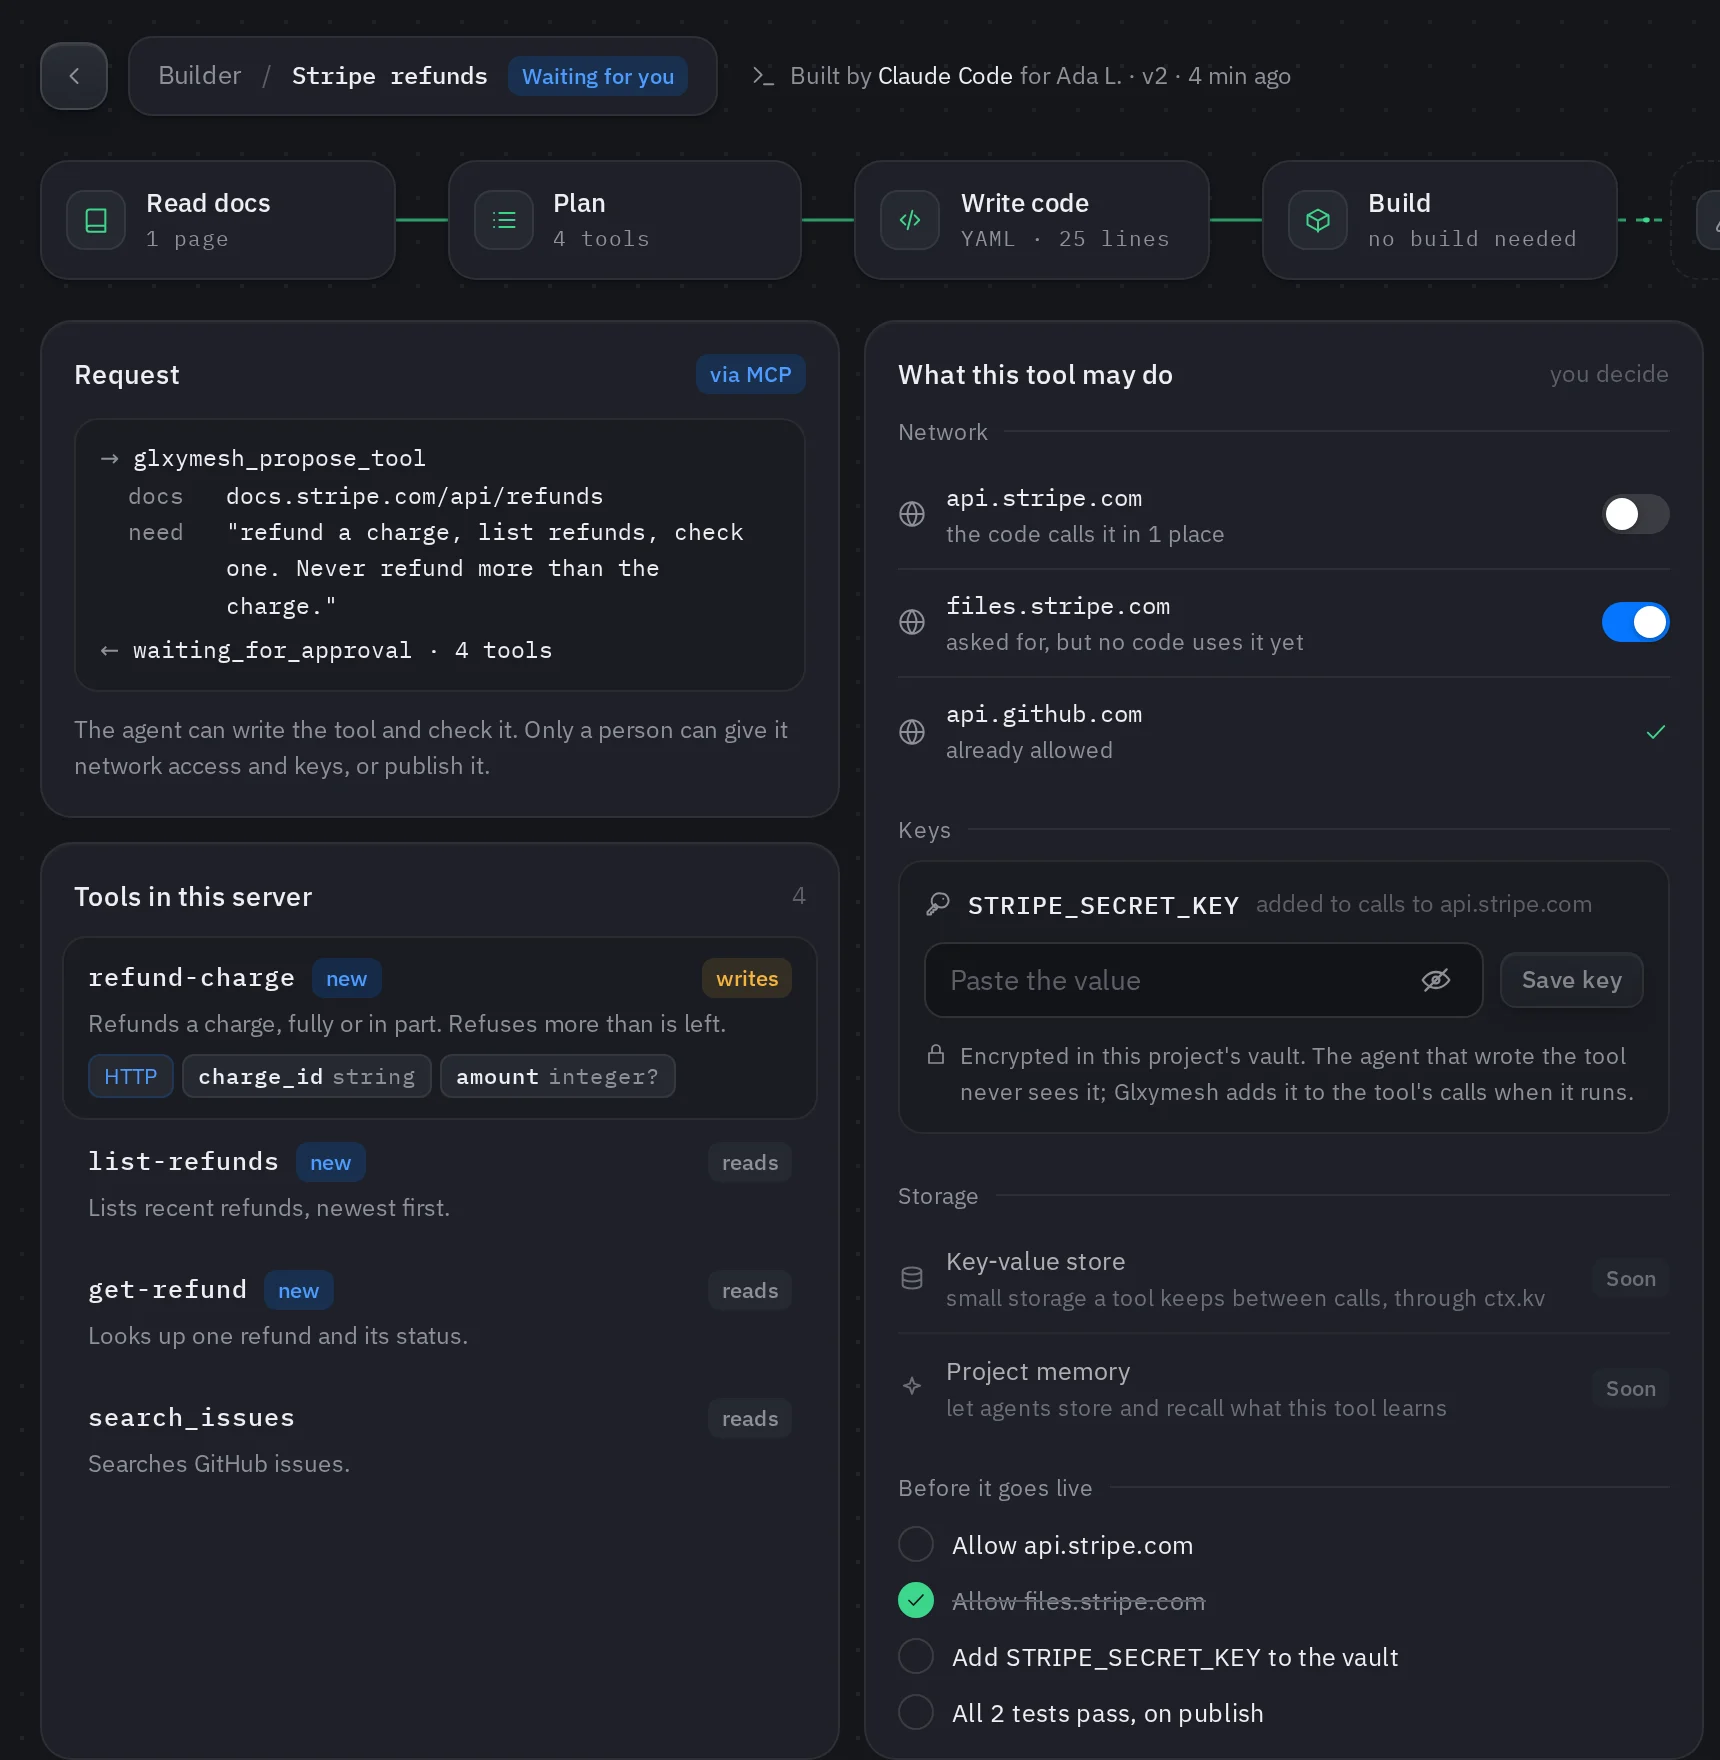Image resolution: width=1720 pixels, height=1760 pixels.
Task: Open the Read docs step card
Action: click(x=218, y=220)
